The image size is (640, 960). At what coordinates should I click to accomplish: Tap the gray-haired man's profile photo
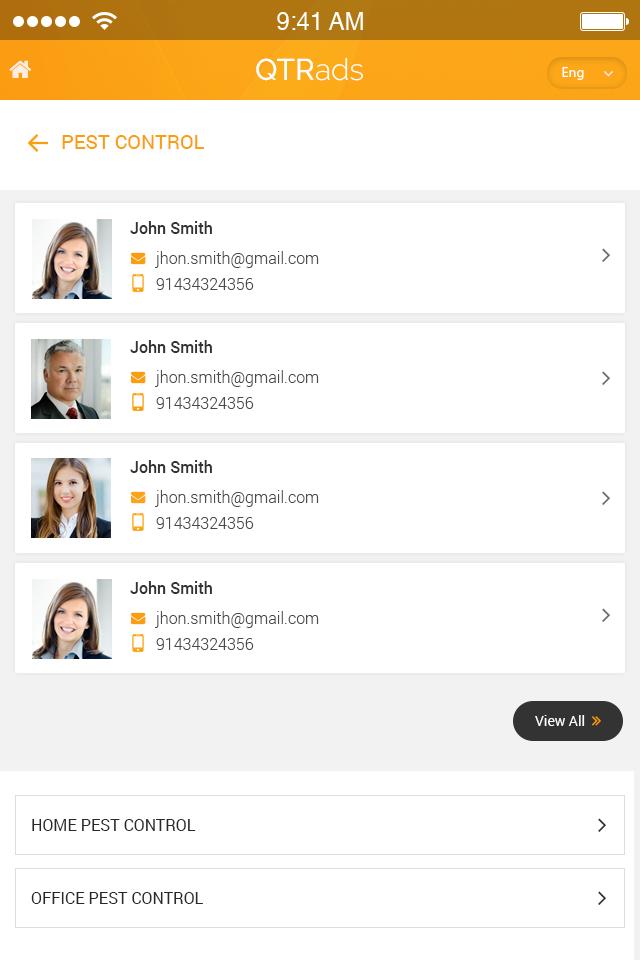point(71,378)
